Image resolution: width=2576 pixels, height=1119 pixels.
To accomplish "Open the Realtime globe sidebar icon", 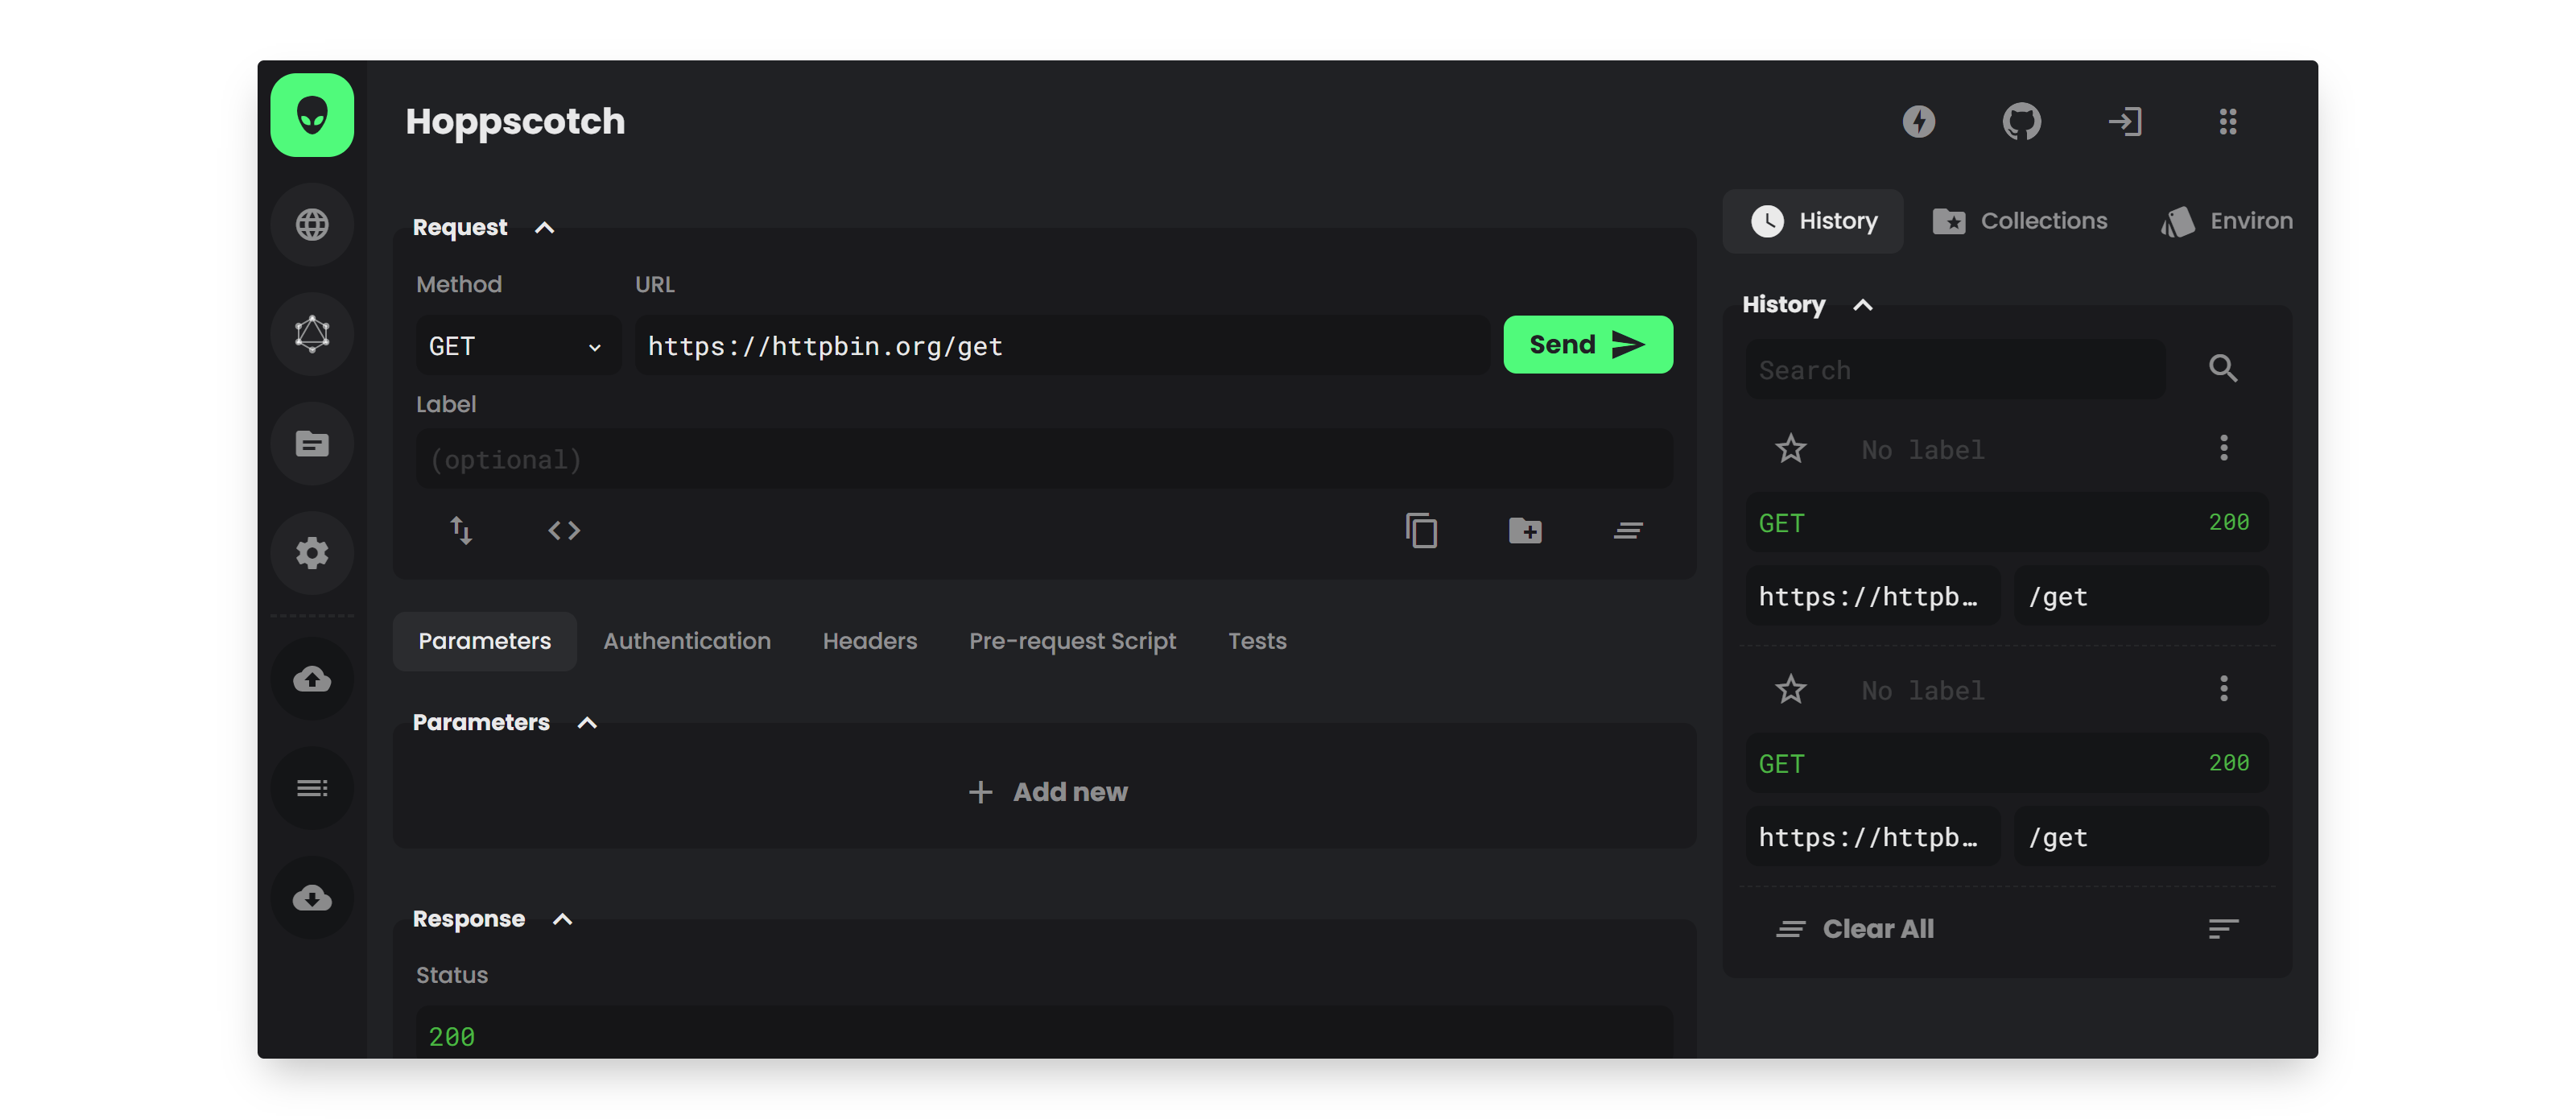I will point(312,224).
